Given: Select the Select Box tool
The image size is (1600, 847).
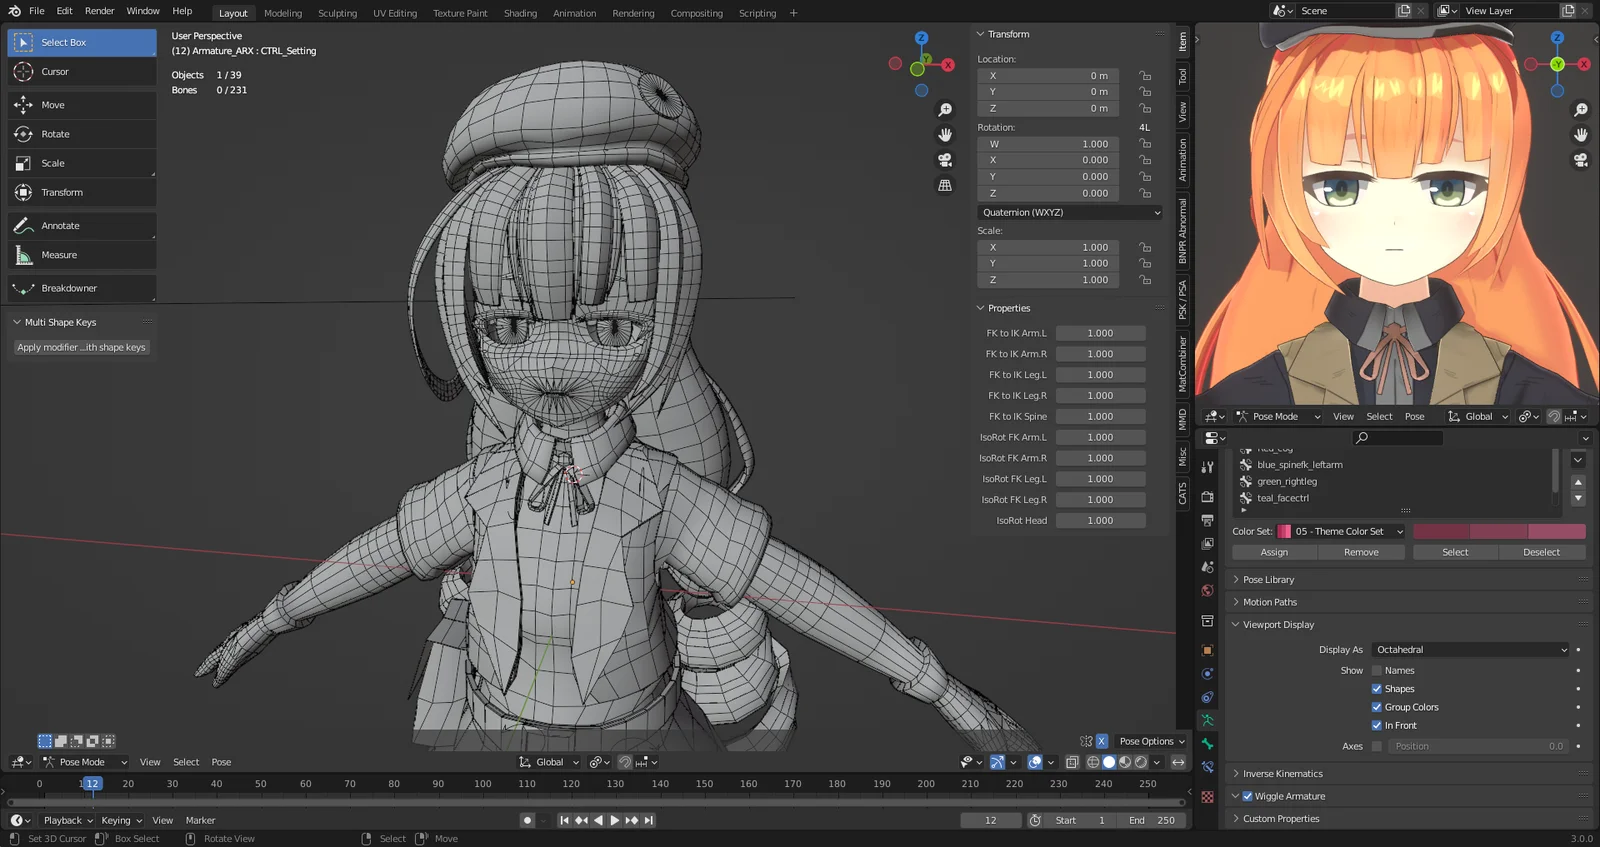Looking at the screenshot, I should (x=82, y=43).
